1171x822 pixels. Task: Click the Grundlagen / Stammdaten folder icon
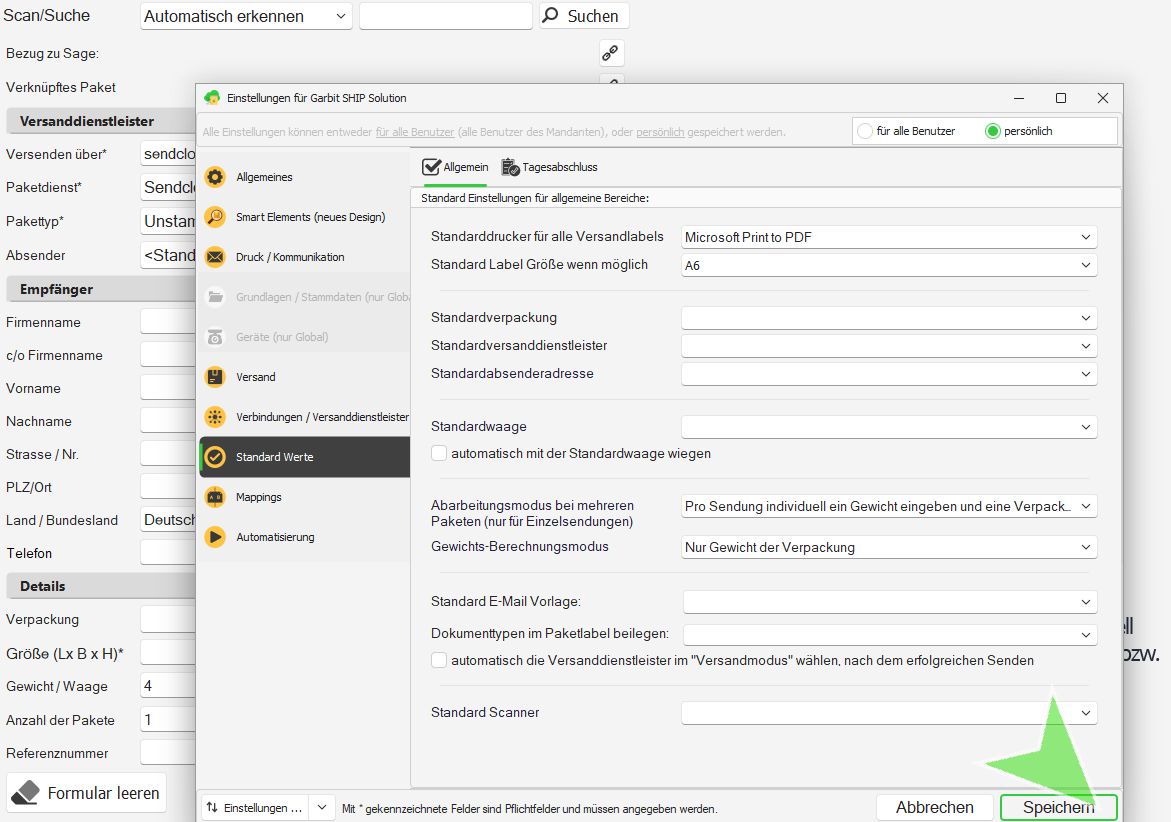point(215,296)
